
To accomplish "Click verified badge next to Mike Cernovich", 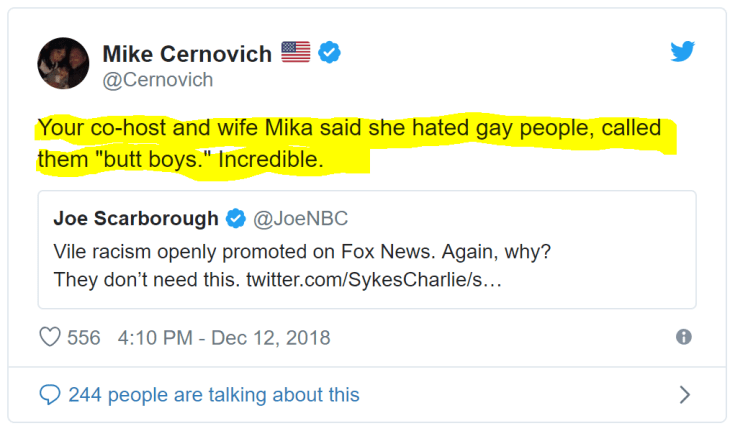I will pyautogui.click(x=329, y=53).
